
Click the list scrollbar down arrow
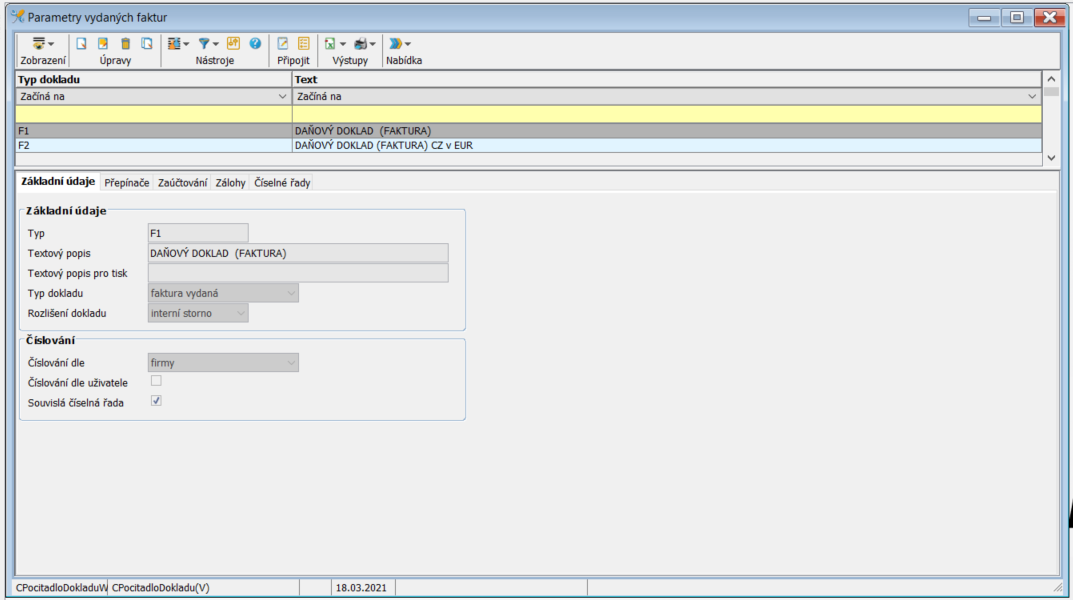1050,158
